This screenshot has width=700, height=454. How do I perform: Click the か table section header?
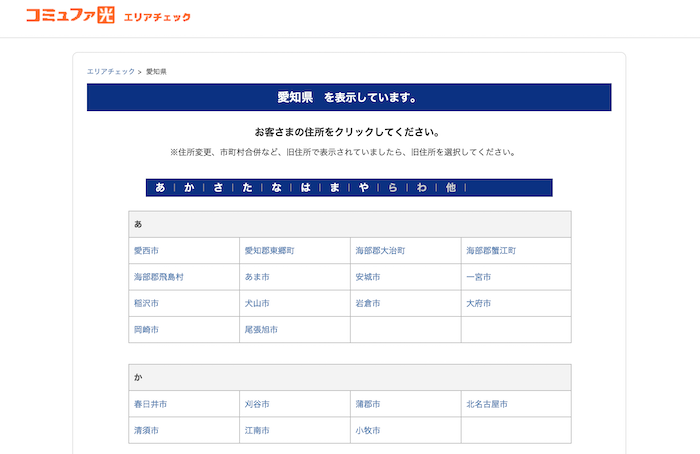click(350, 378)
